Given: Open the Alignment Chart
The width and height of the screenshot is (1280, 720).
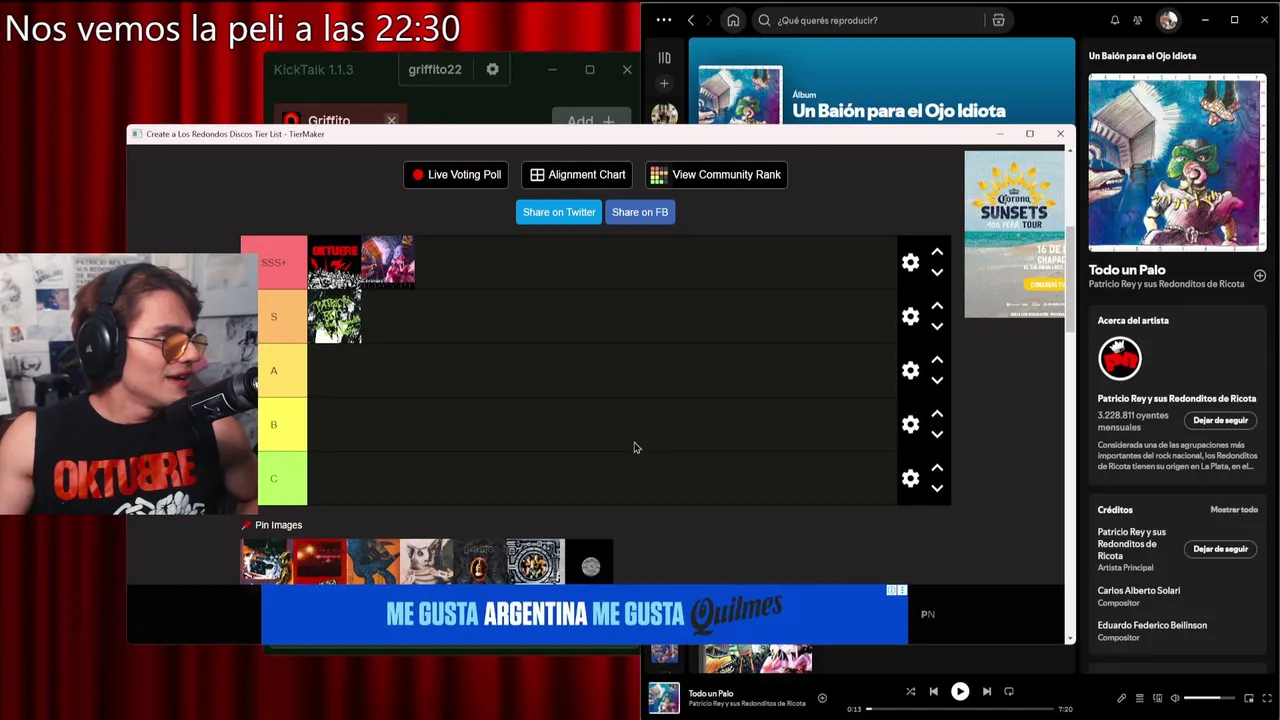Looking at the screenshot, I should pyautogui.click(x=577, y=175).
